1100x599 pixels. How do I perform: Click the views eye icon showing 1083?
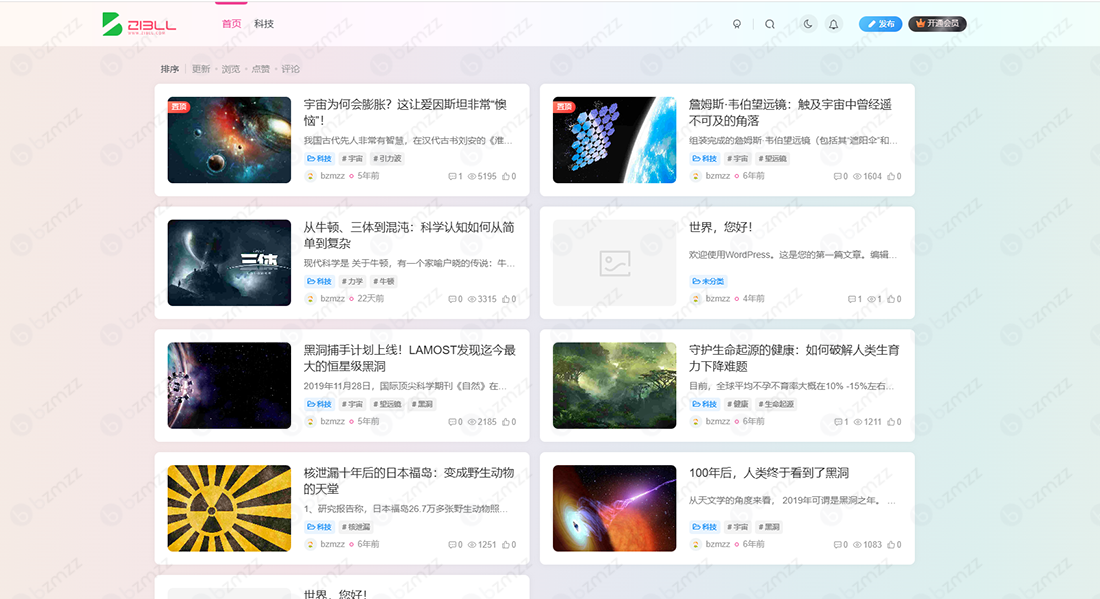point(857,544)
